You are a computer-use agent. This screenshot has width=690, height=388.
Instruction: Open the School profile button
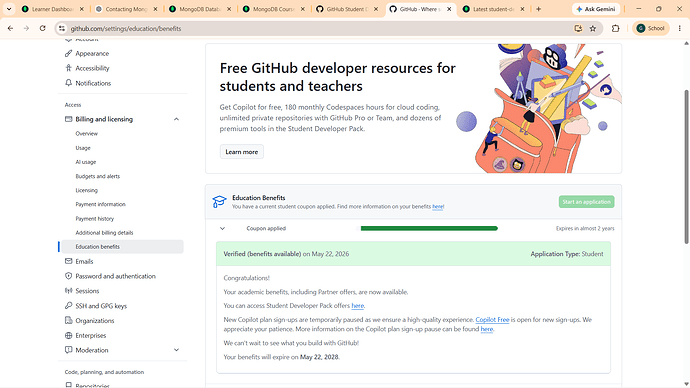[x=651, y=28]
